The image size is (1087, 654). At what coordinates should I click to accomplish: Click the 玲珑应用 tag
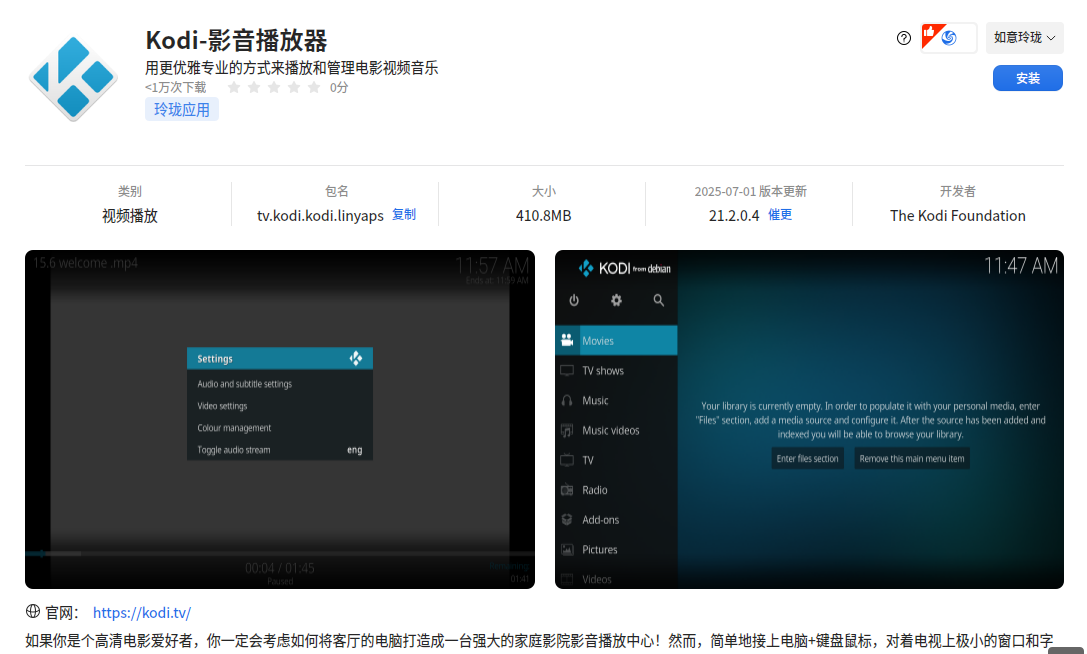coord(182,110)
